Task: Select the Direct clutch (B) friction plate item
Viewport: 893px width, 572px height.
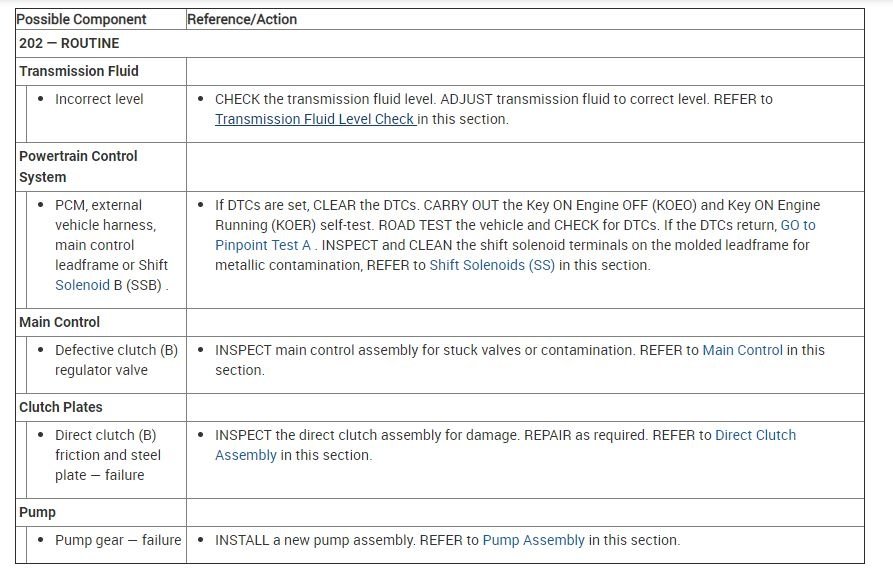Action: point(107,455)
